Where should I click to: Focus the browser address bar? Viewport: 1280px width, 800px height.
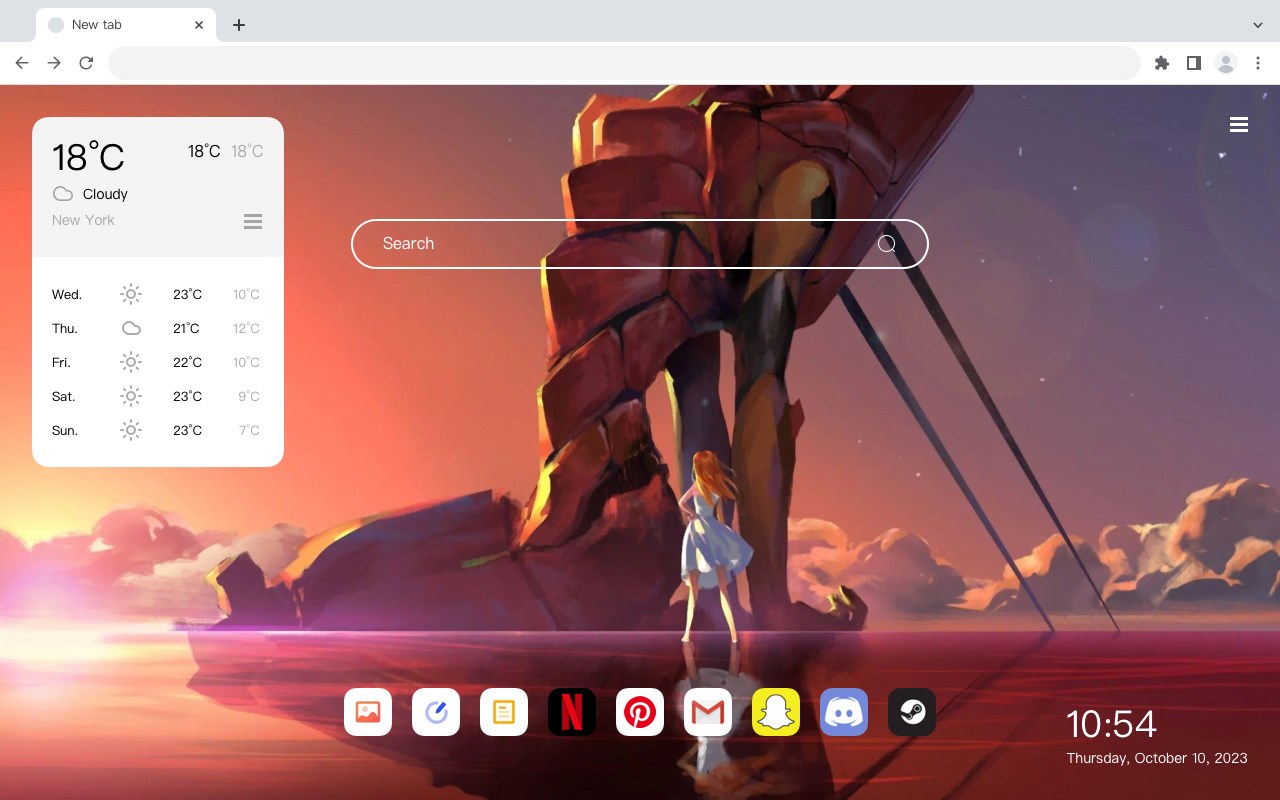click(624, 63)
